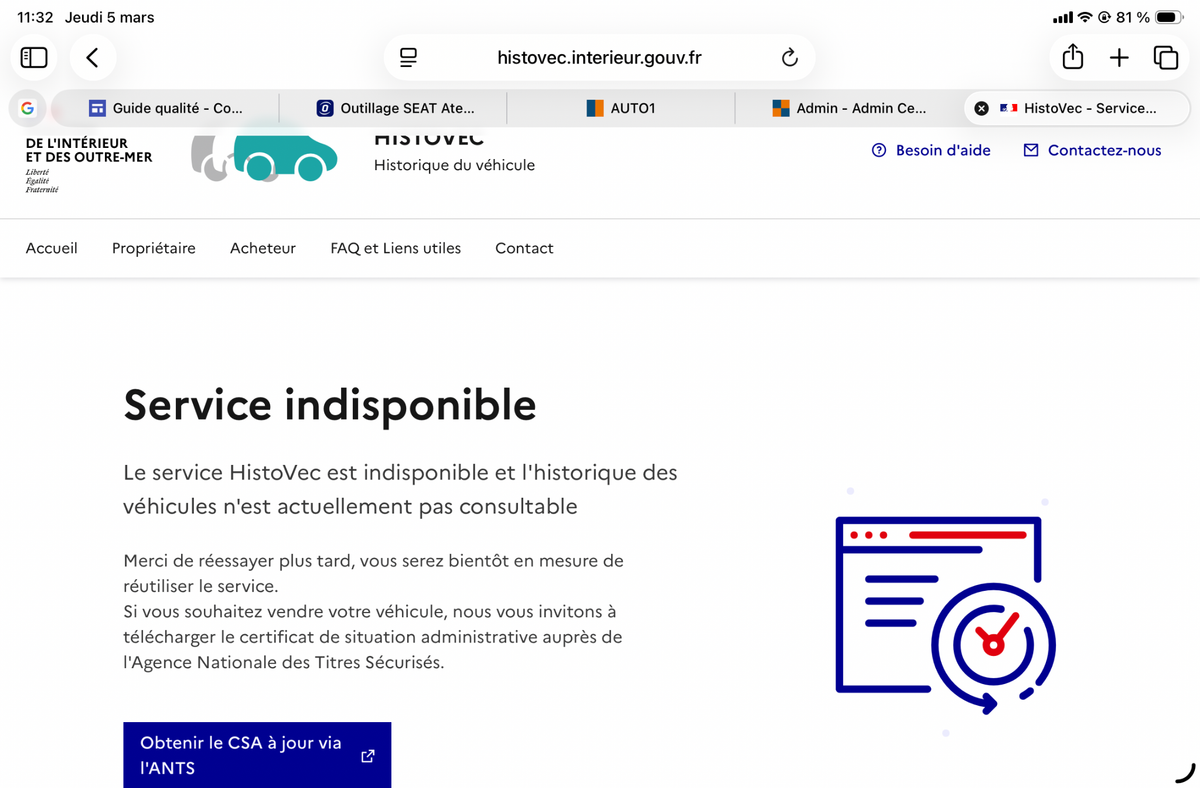Viewport: 1200px width, 788px height.
Task: Reload the HistoVec page
Action: coord(789,58)
